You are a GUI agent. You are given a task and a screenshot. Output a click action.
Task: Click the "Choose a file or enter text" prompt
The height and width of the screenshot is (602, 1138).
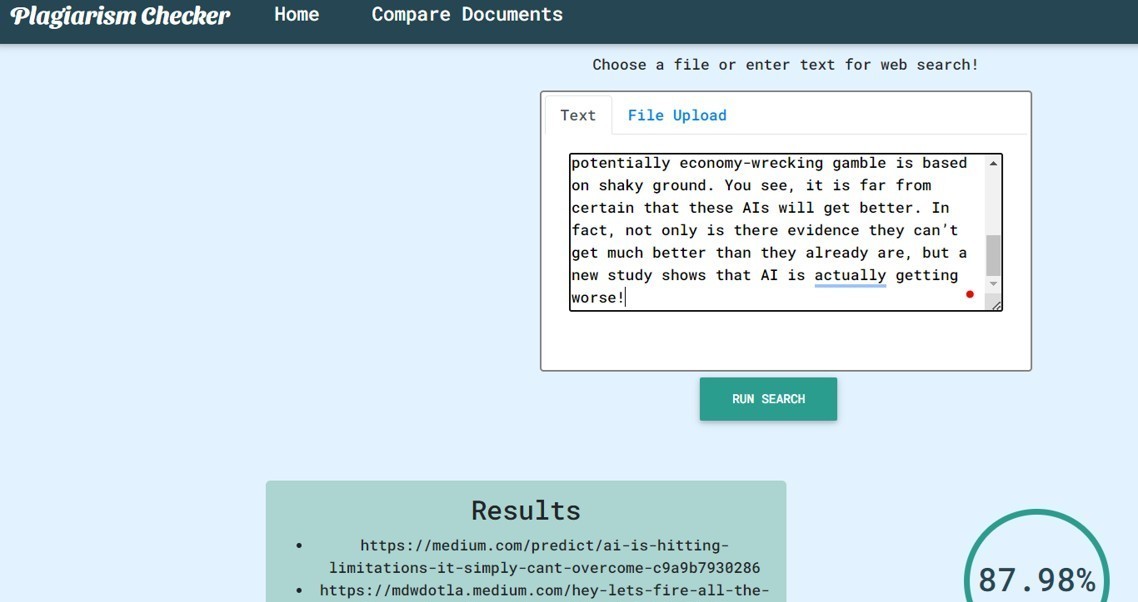785,65
